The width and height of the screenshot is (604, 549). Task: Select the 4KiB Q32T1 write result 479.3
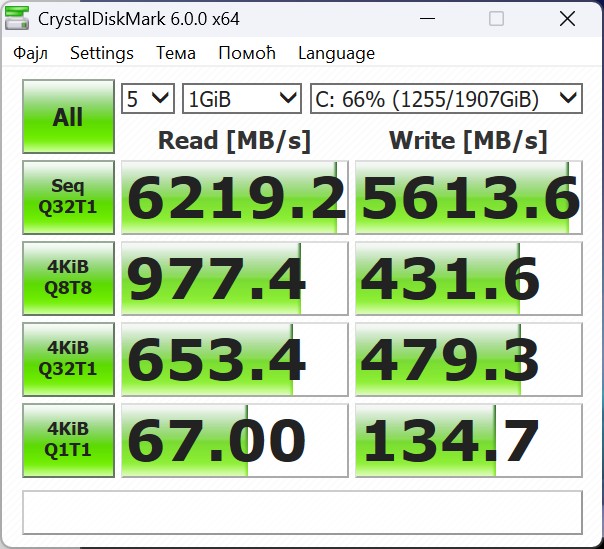point(468,359)
